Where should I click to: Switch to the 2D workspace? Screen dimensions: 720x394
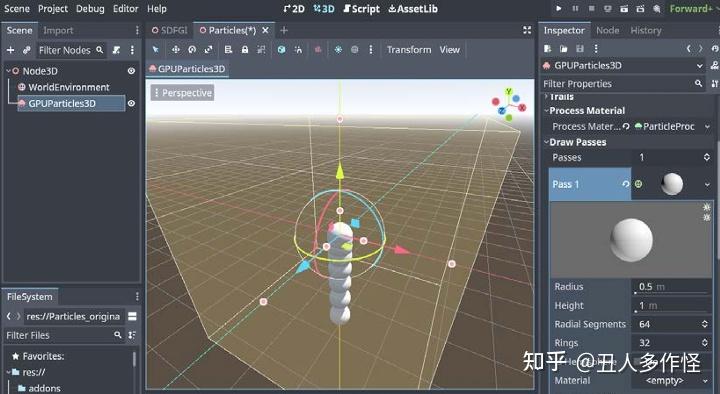(294, 9)
